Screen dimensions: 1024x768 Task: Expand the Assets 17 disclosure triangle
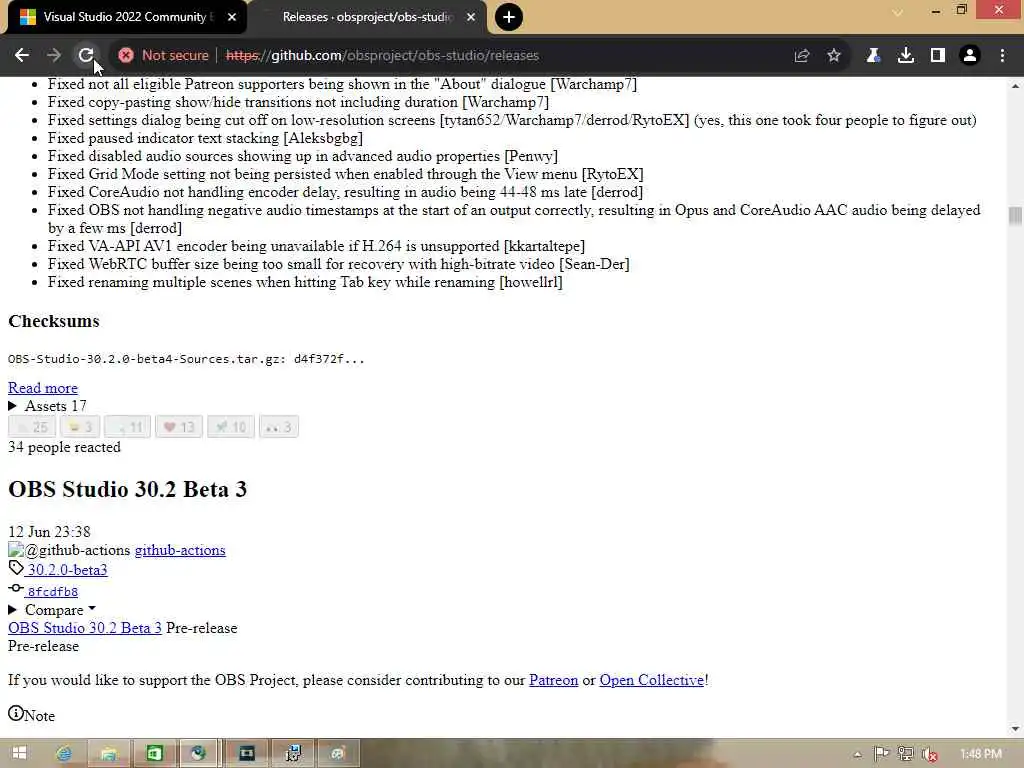coord(12,406)
